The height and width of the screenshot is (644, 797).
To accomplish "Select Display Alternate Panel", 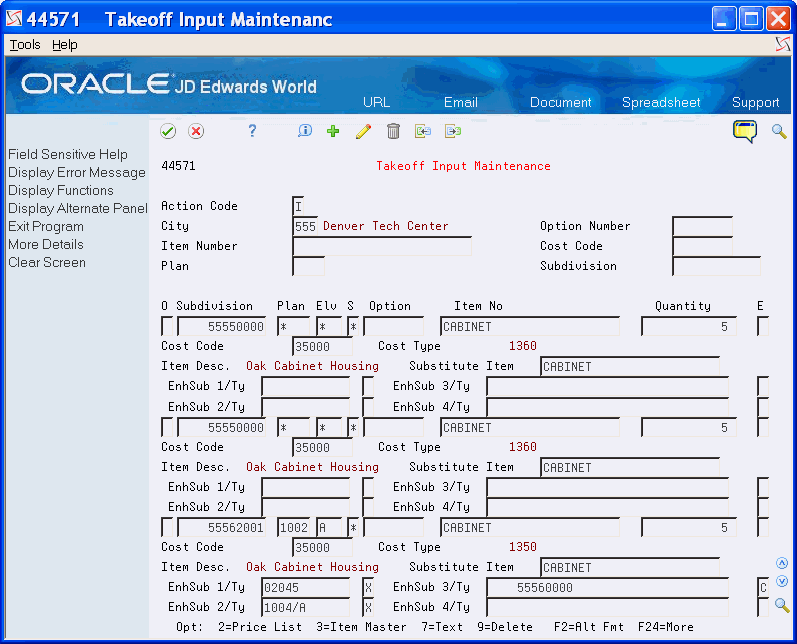I will click(x=78, y=208).
